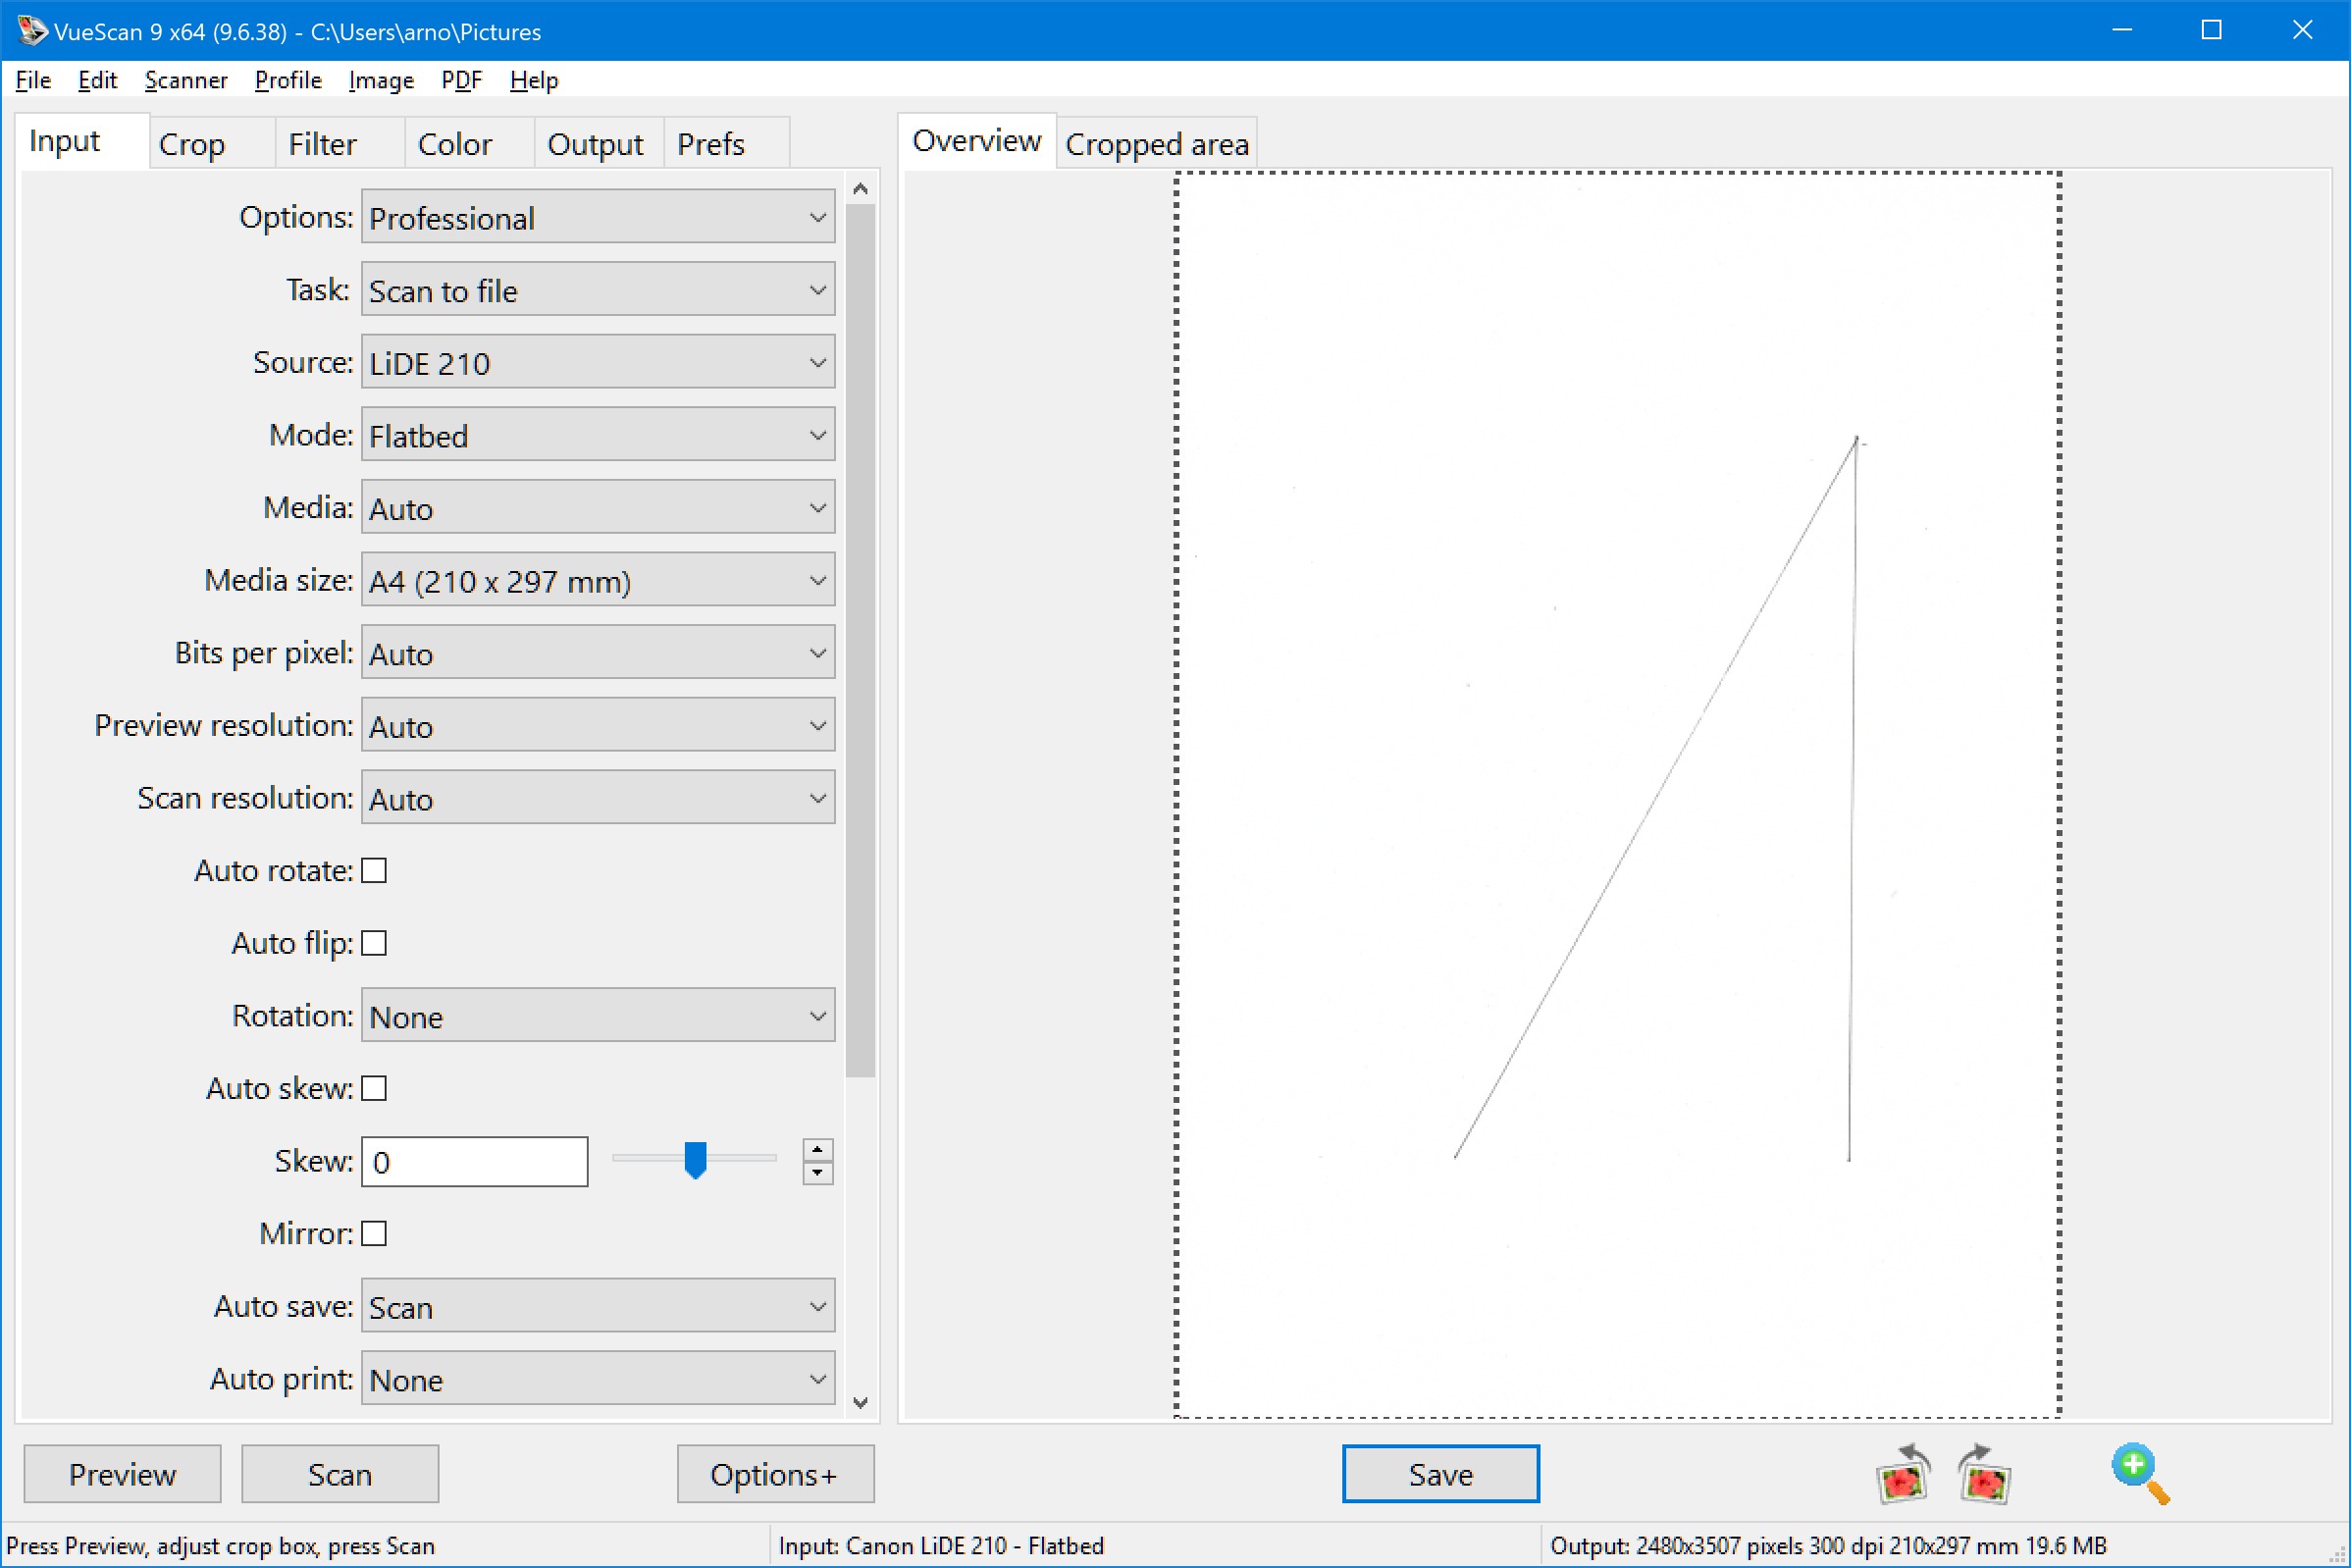Viewport: 2351px width, 1568px height.
Task: Switch to the Cropped area tab
Action: coord(1156,144)
